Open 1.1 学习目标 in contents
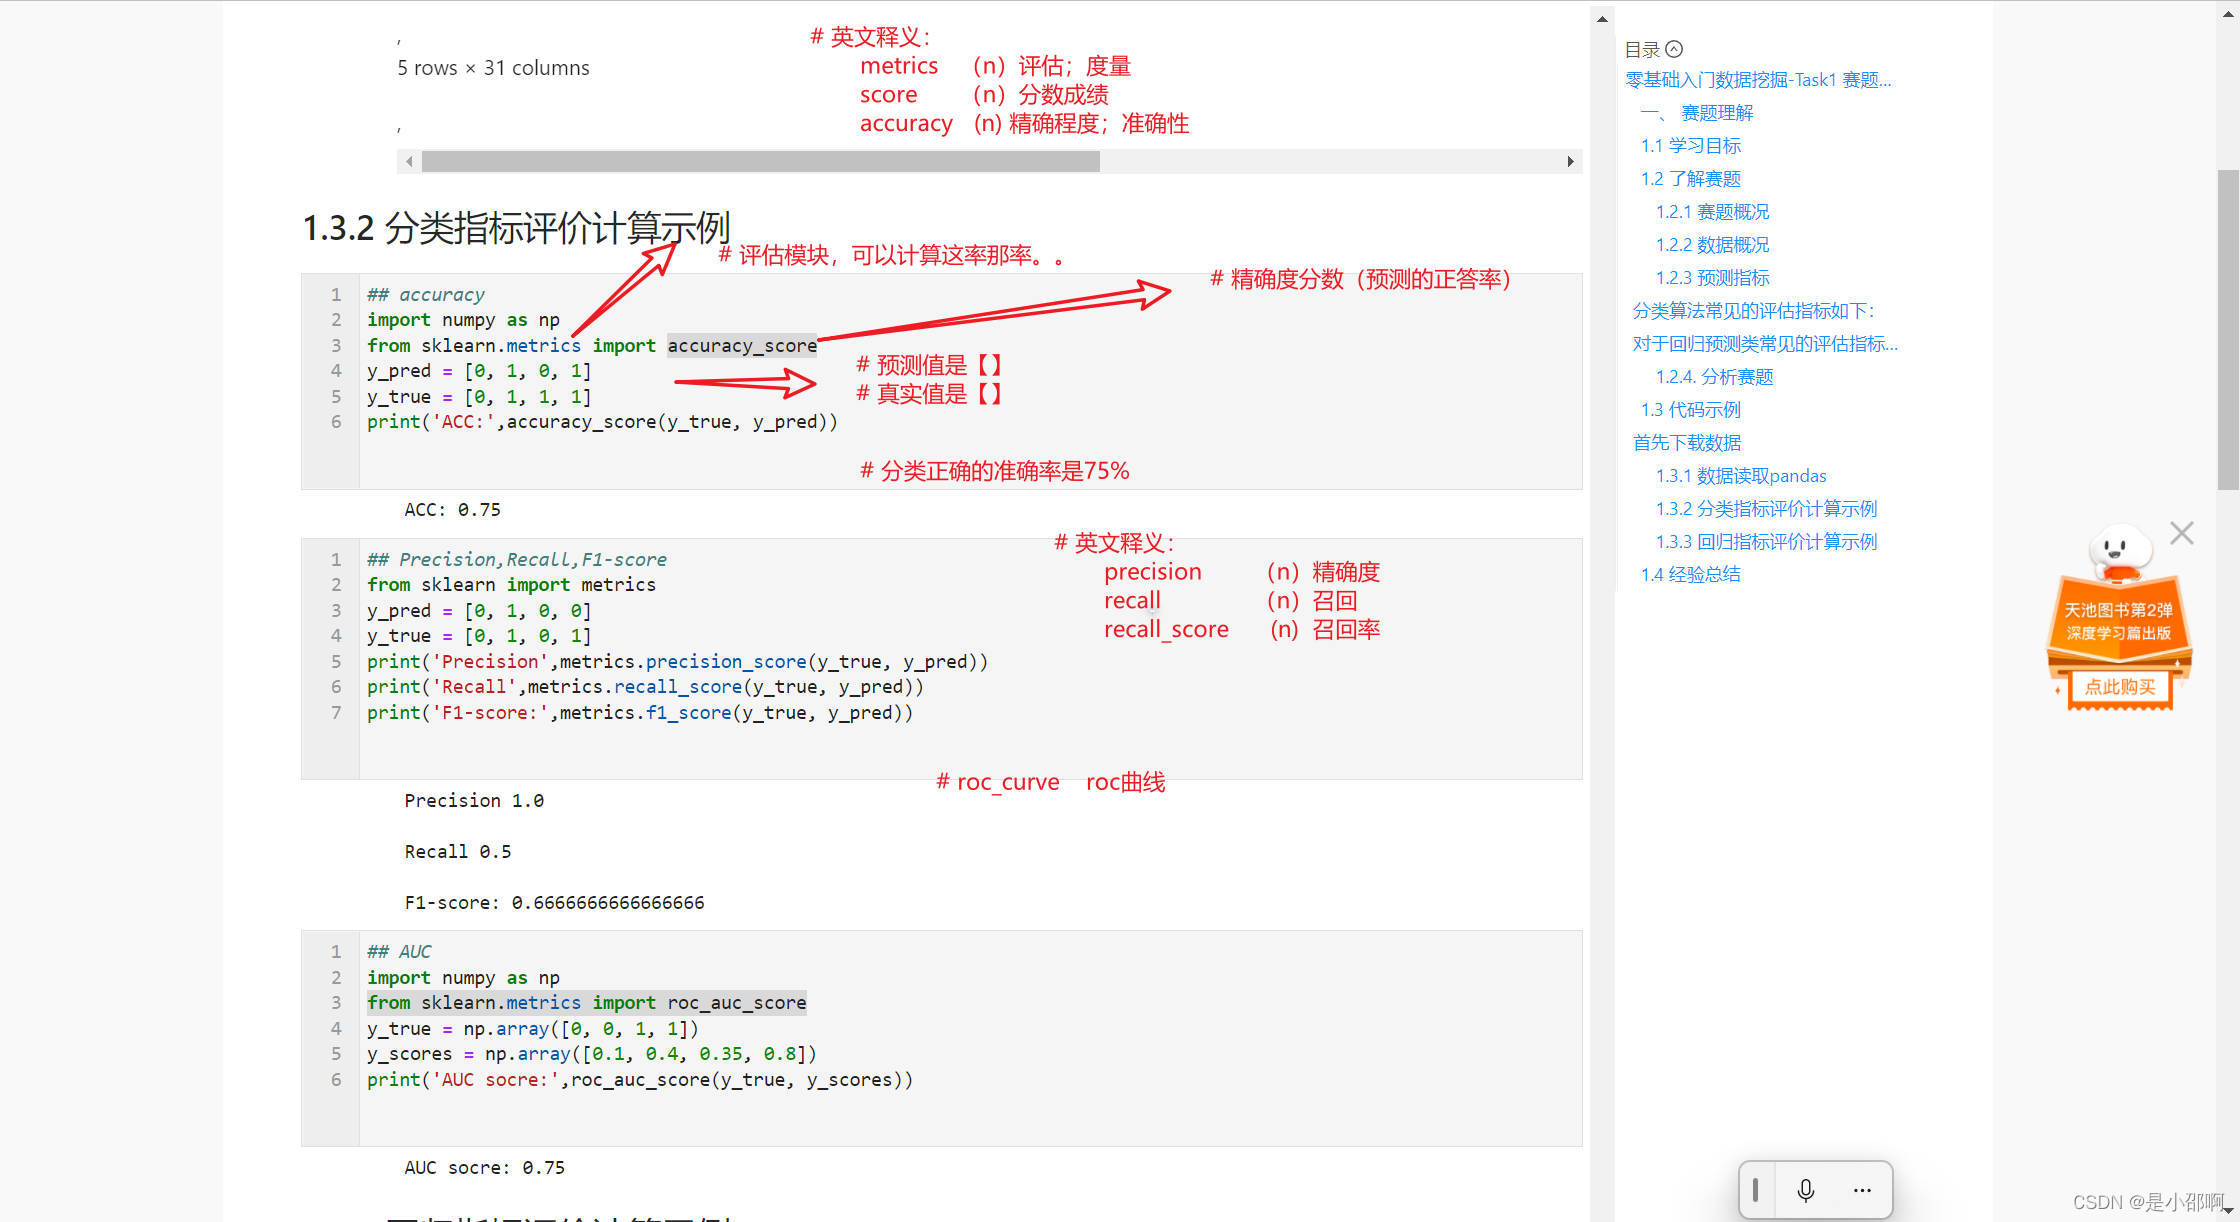 point(1690,146)
